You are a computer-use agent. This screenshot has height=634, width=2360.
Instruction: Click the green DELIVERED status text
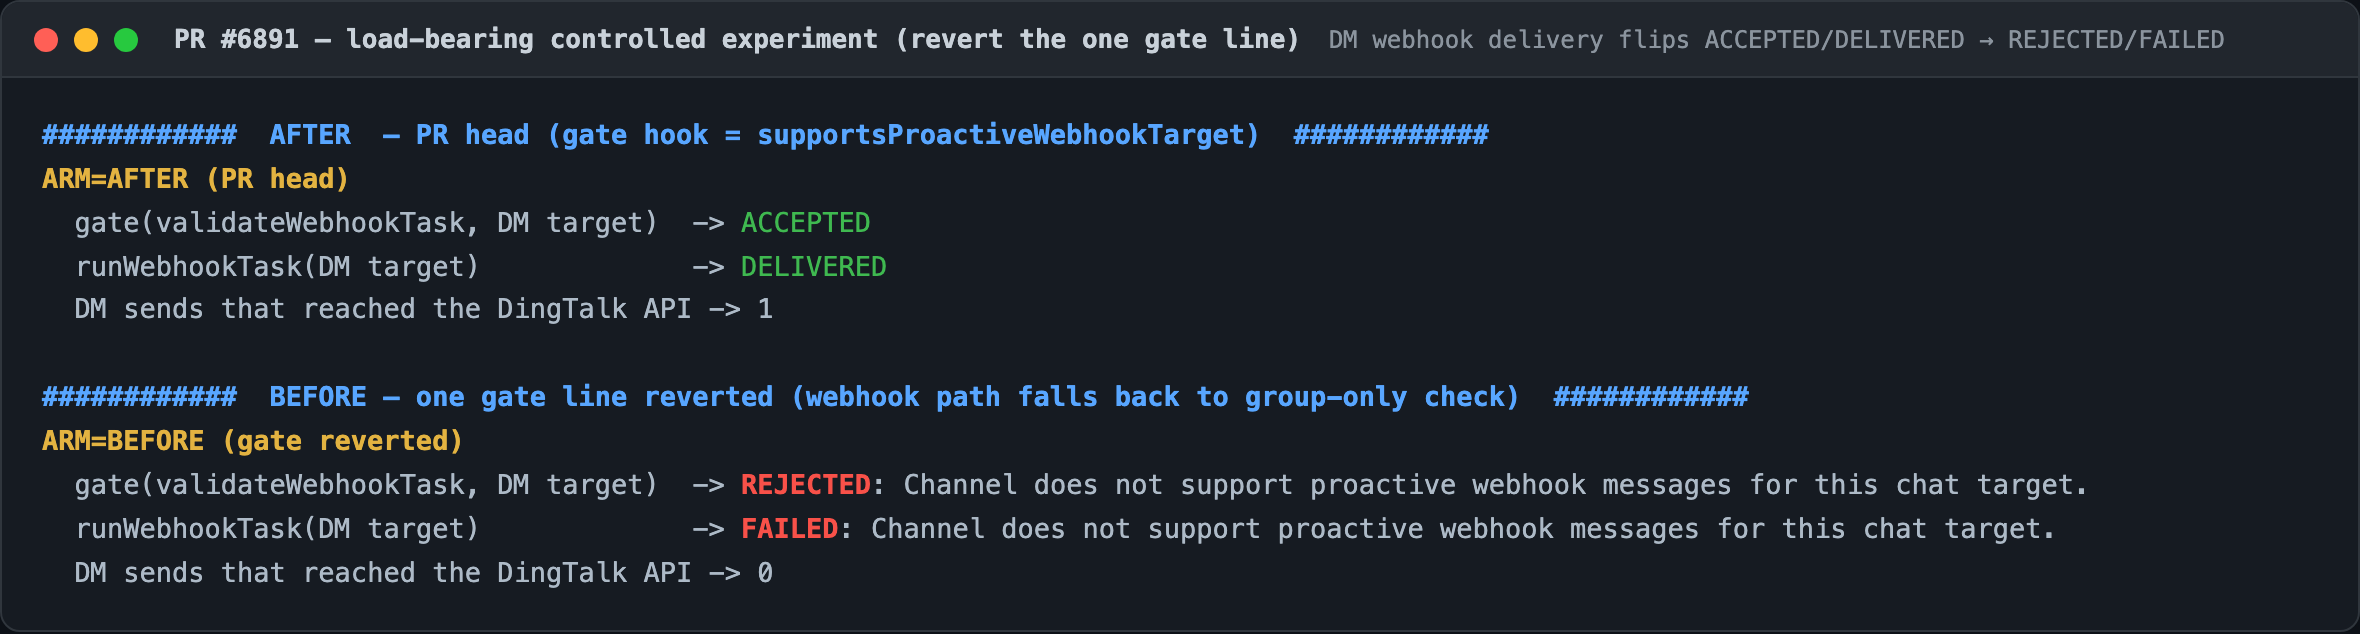coord(813,266)
